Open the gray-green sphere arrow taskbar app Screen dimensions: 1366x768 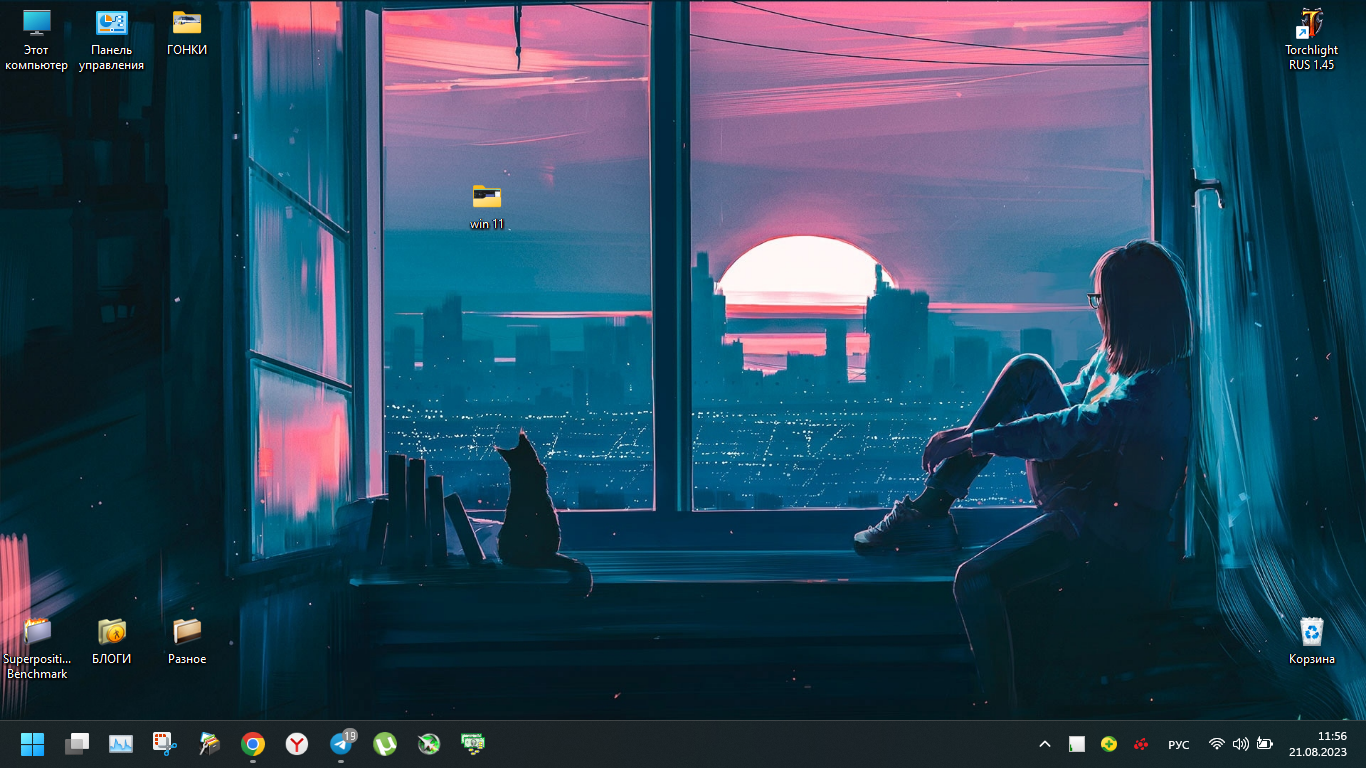click(x=429, y=744)
